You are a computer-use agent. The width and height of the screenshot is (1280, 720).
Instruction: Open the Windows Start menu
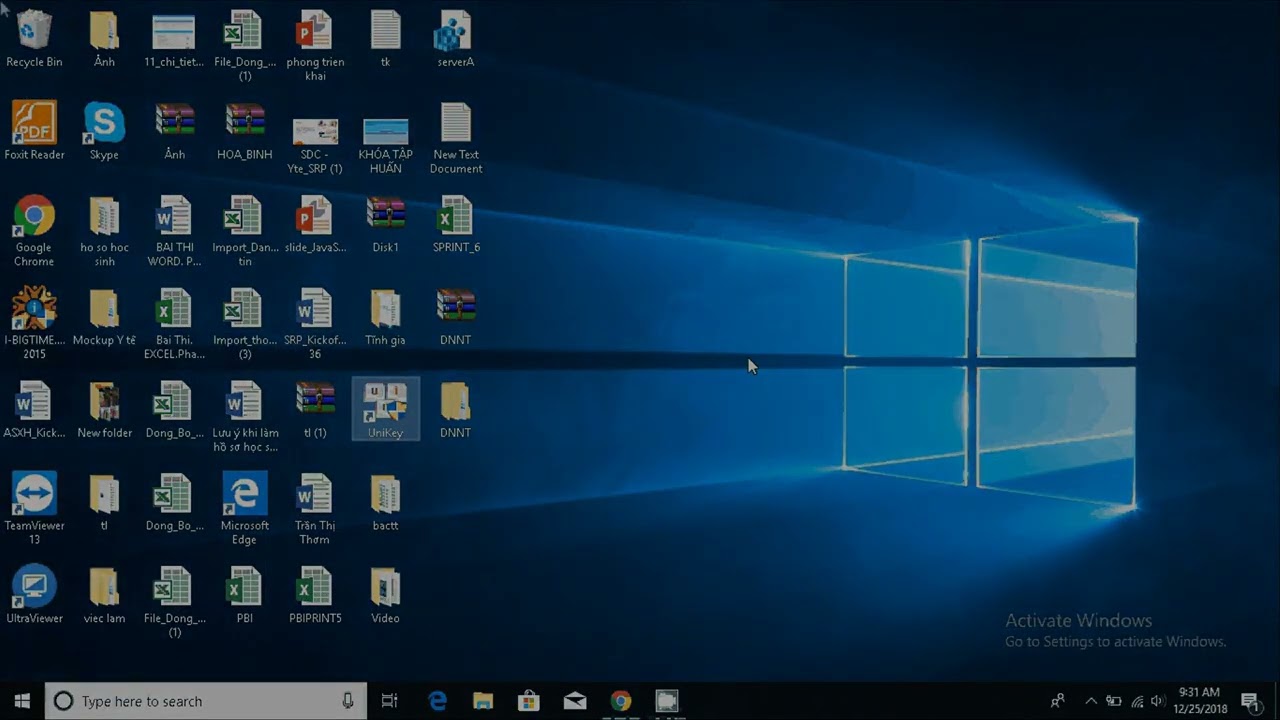click(x=22, y=701)
